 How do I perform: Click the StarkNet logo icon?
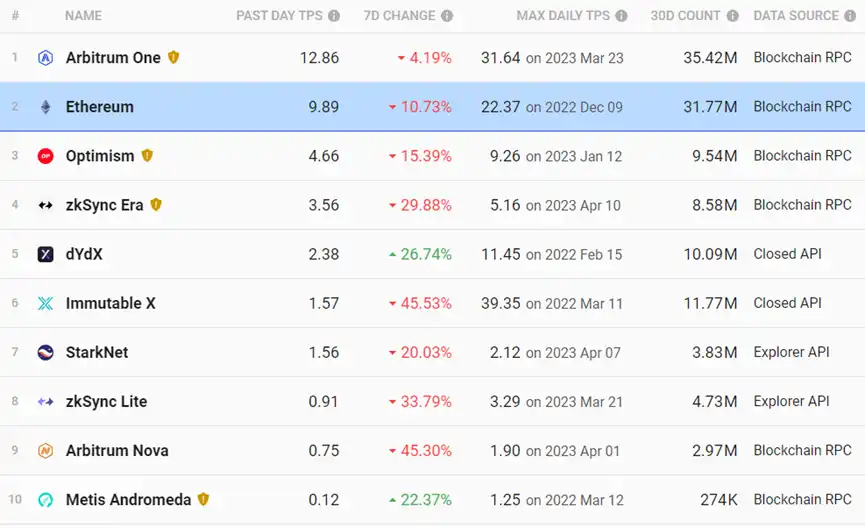[x=45, y=352]
